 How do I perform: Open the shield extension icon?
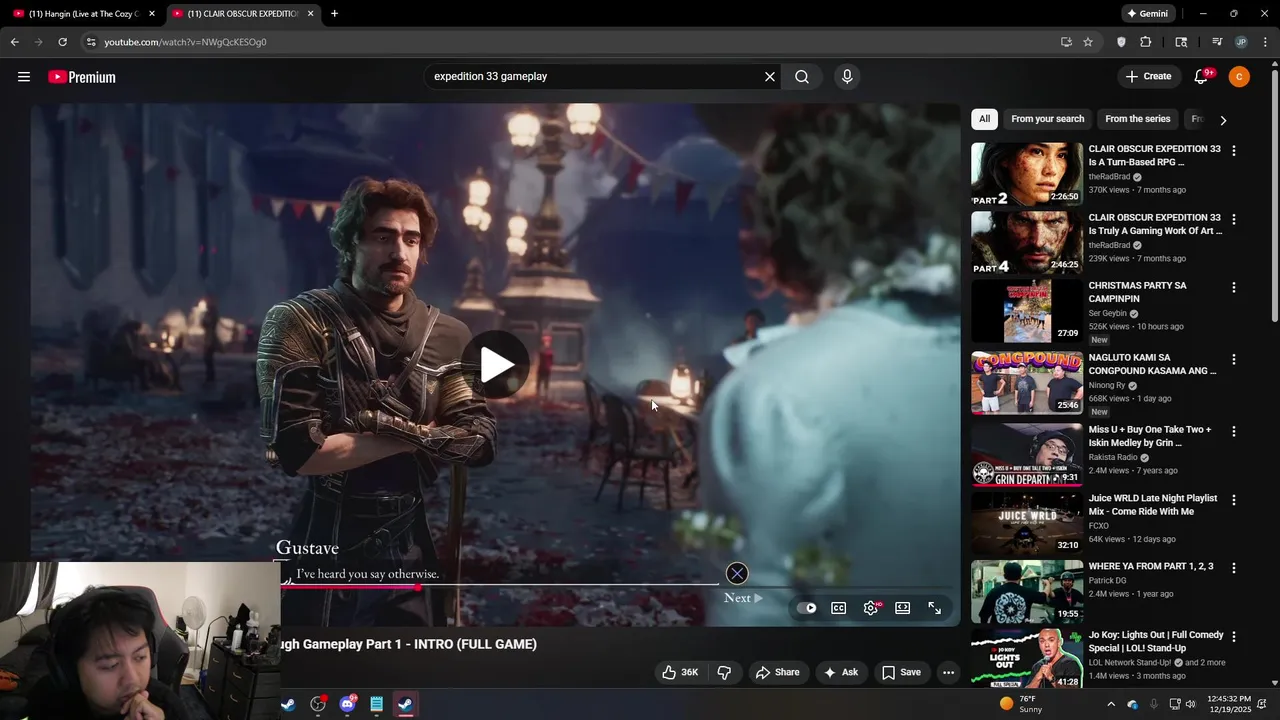1121,42
